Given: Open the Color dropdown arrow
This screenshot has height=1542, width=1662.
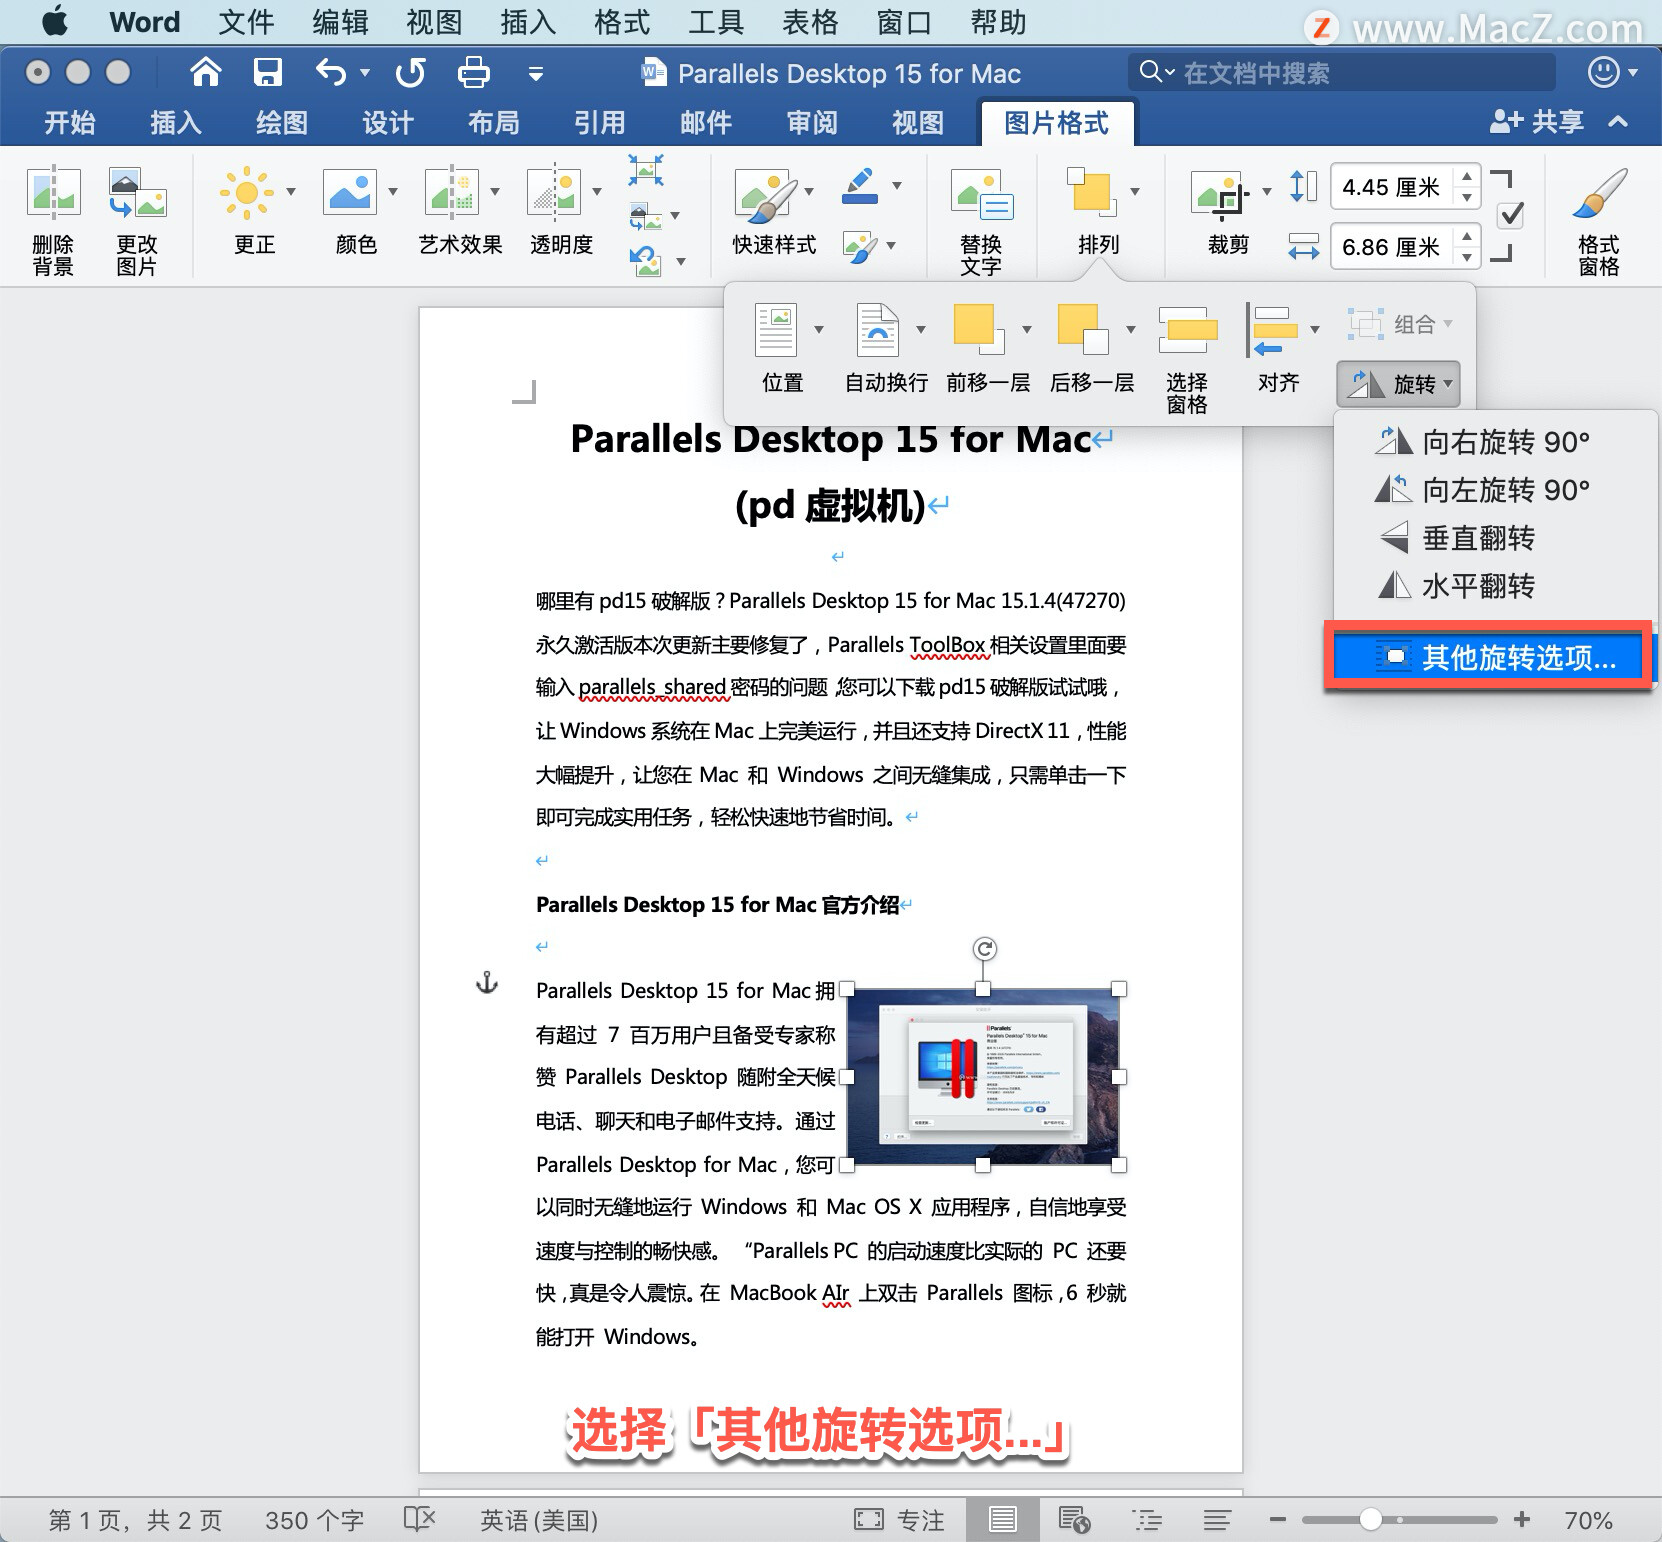Looking at the screenshot, I should click(393, 191).
